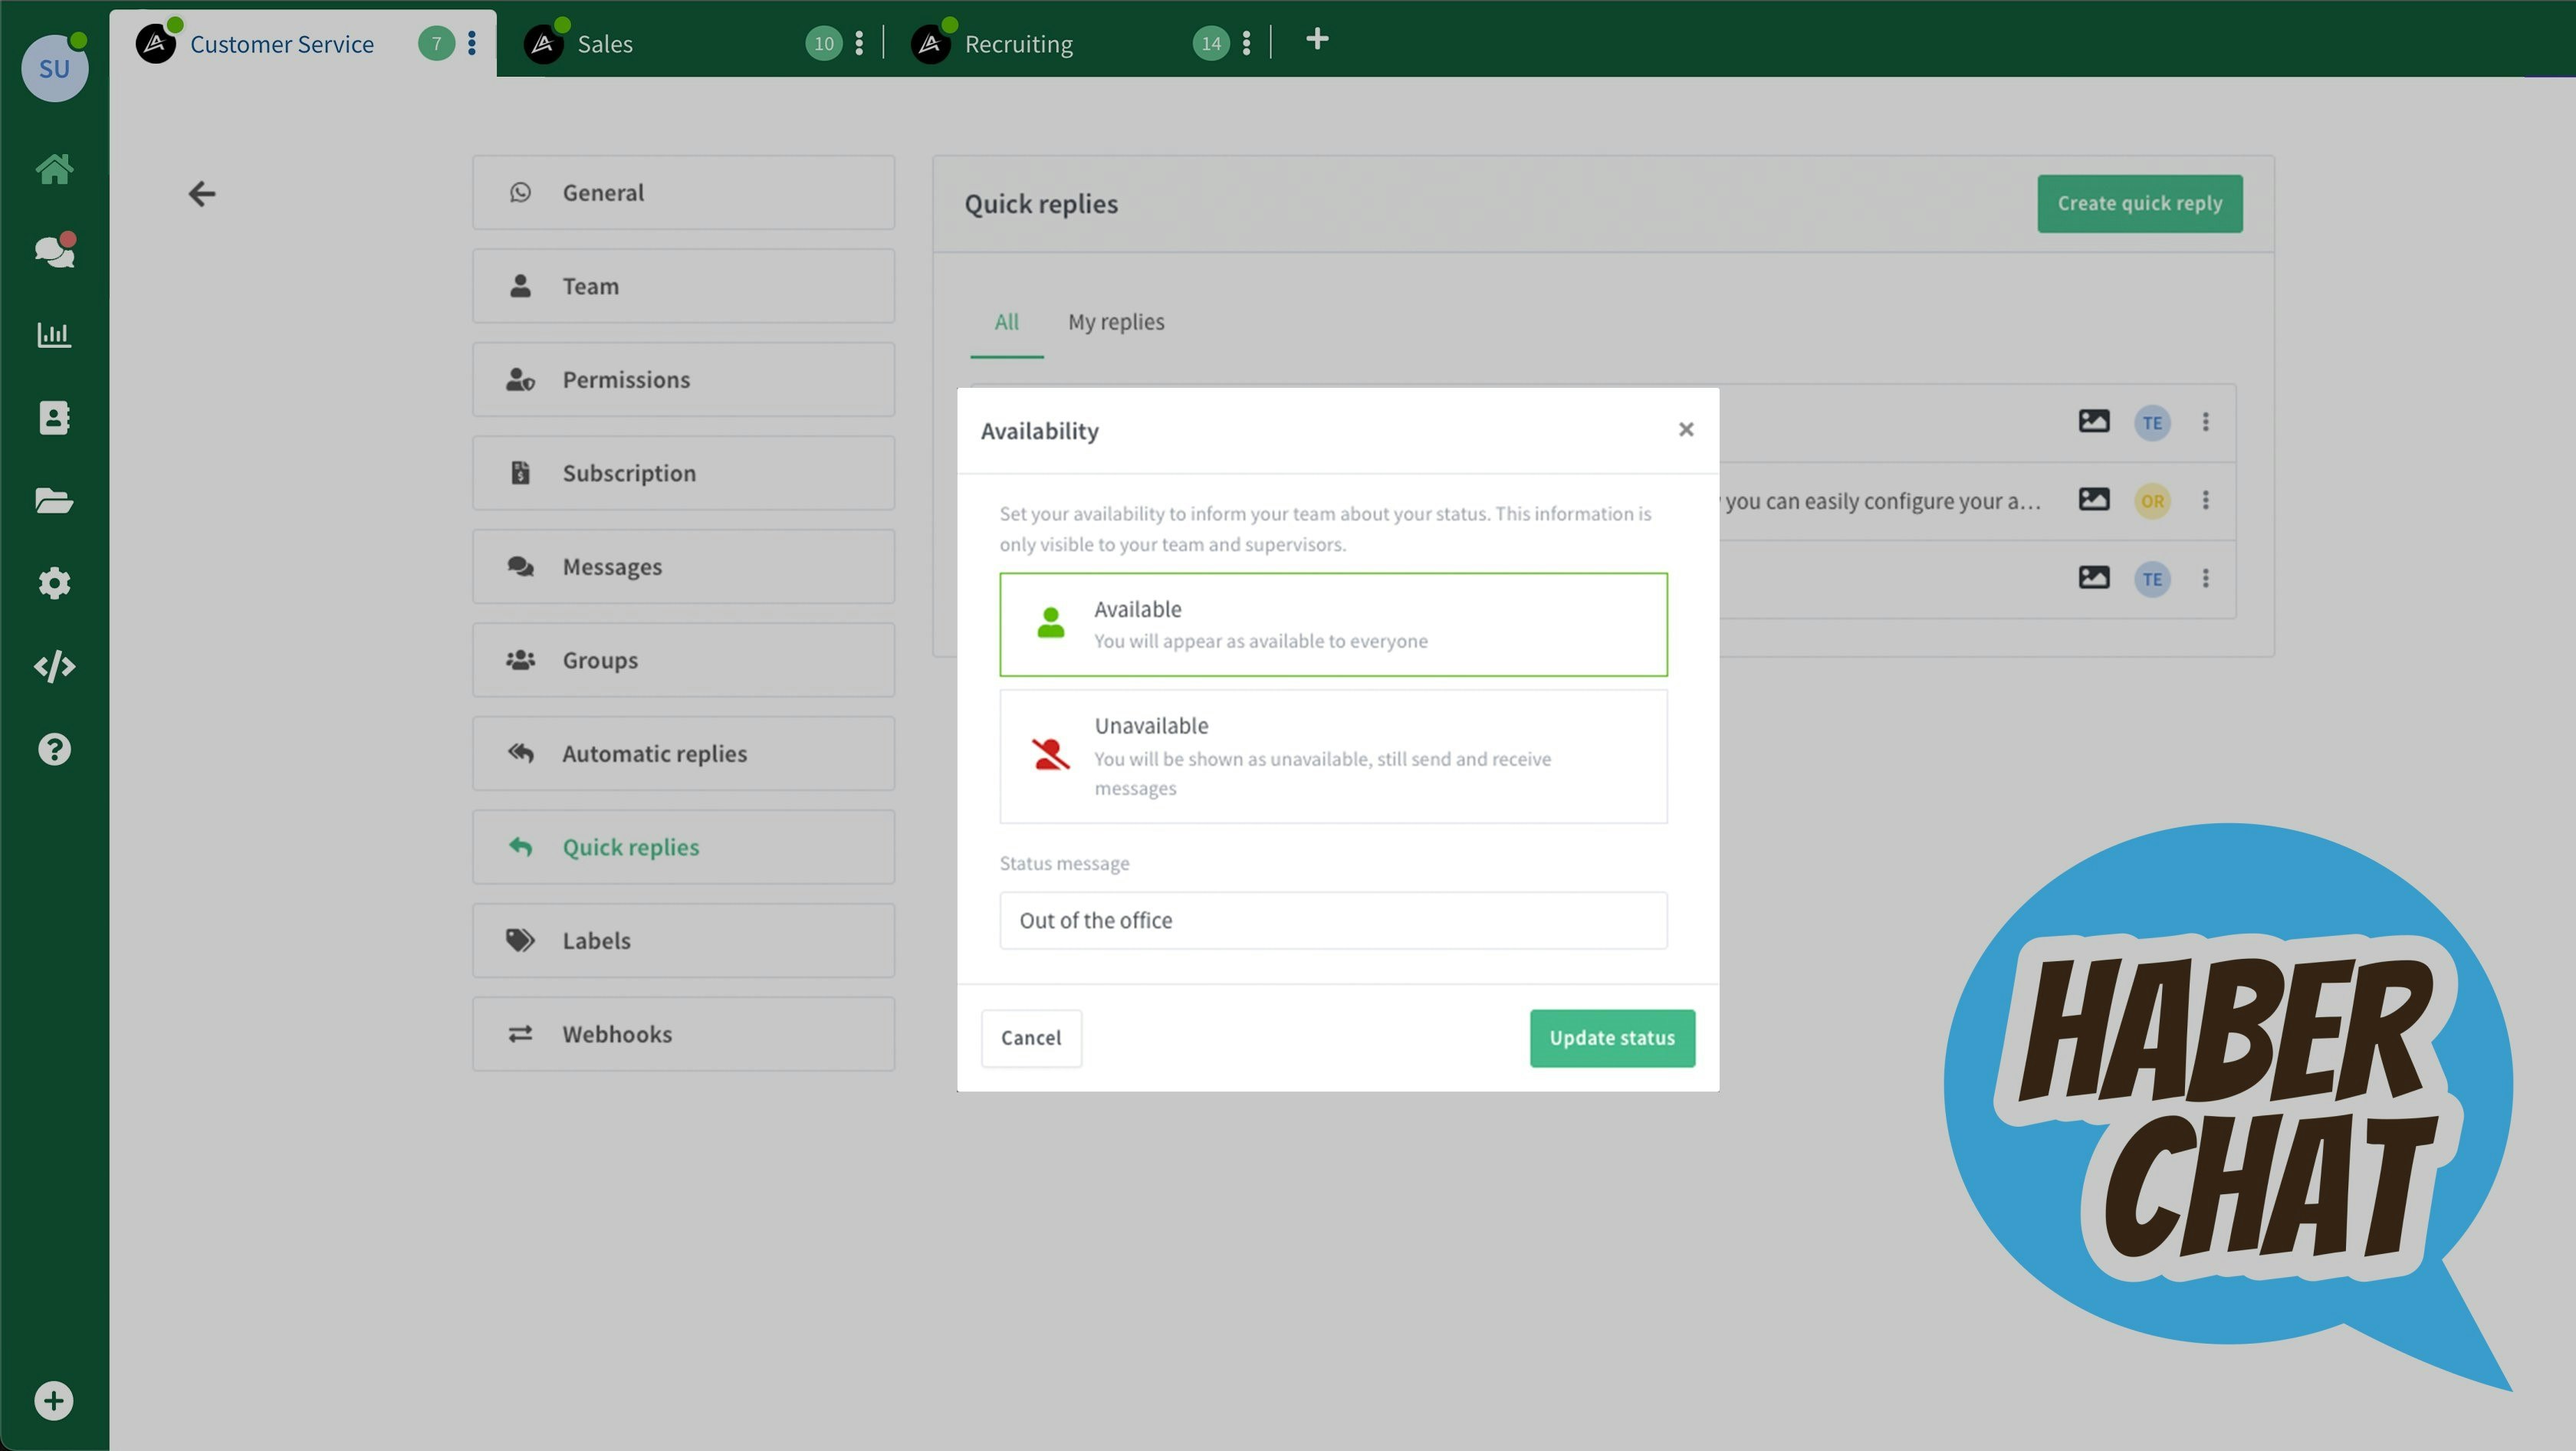Click the help question mark icon
The image size is (2576, 1451).
click(54, 749)
